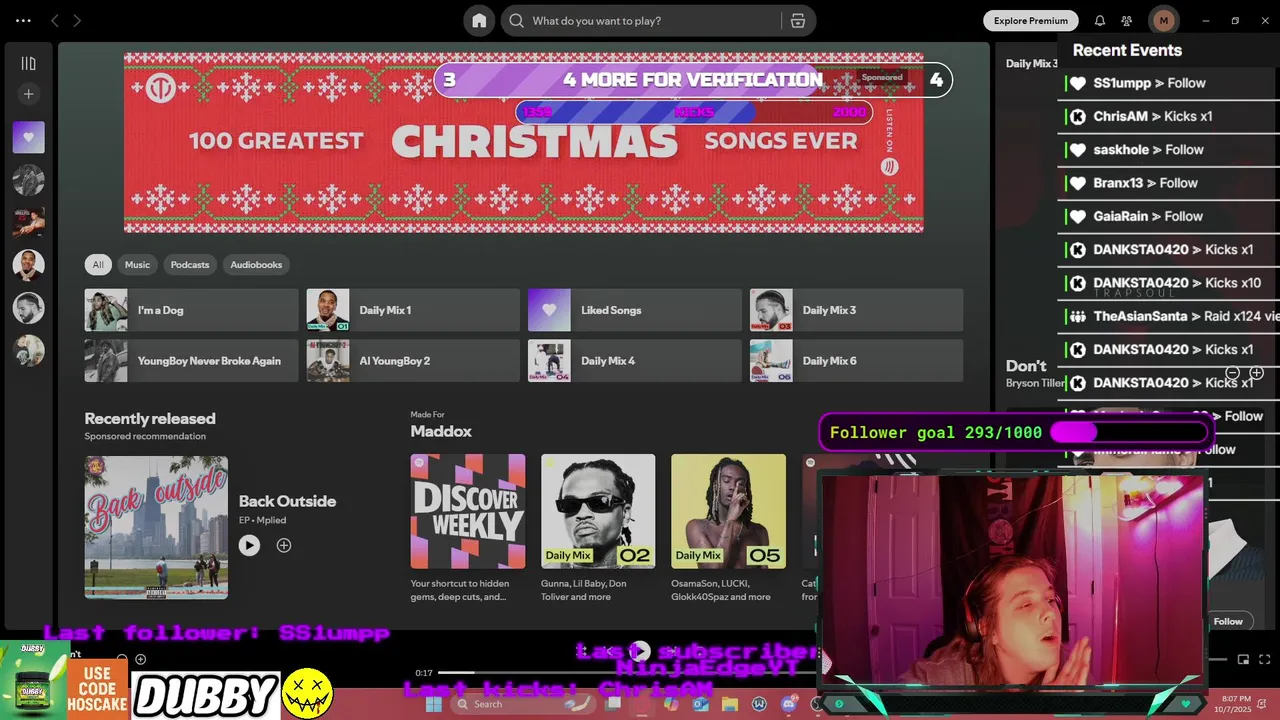Open fifth sidebar artist thumbnail
Viewport: 1280px width, 720px height.
(x=28, y=308)
